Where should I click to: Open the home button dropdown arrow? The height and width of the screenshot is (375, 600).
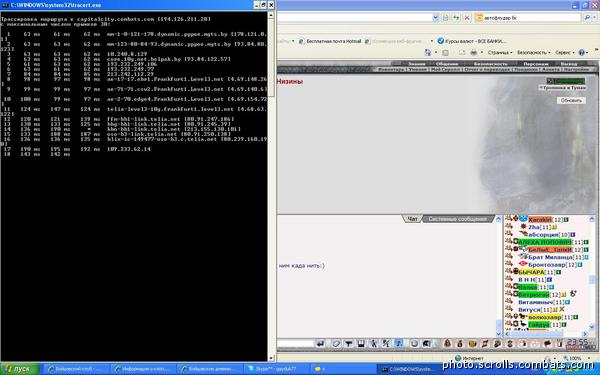coord(435,53)
